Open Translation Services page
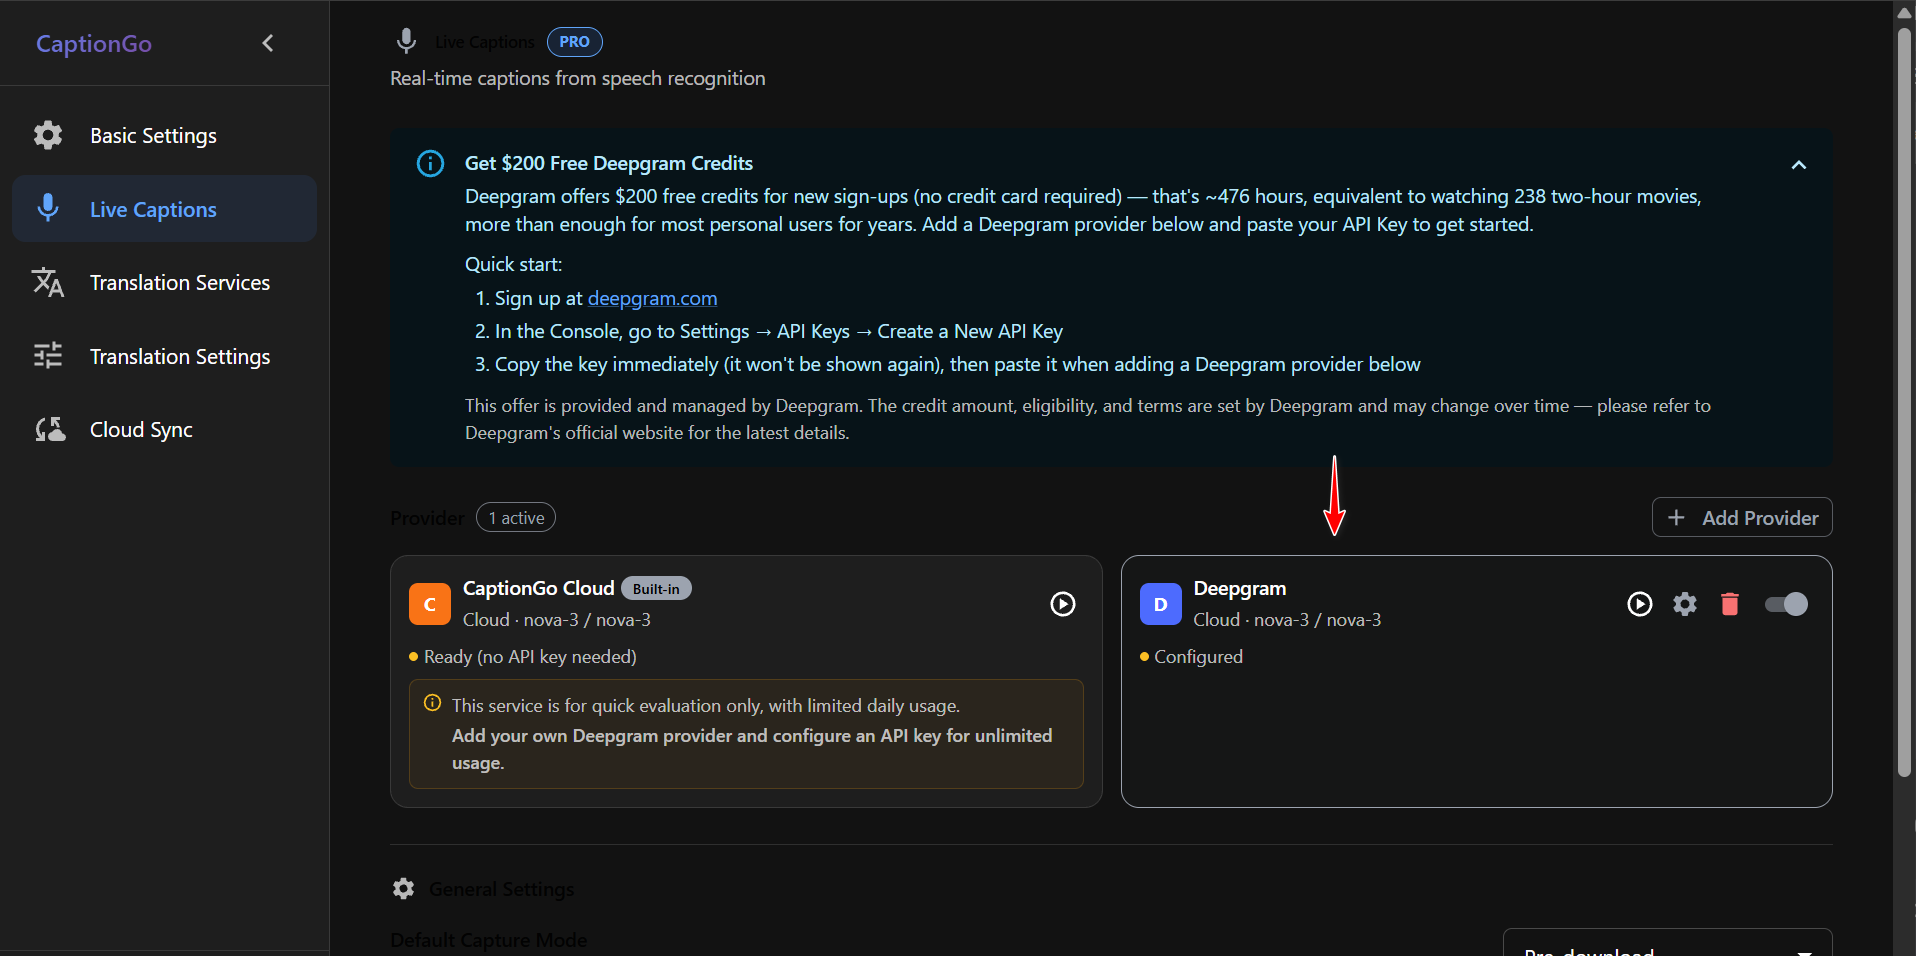This screenshot has height=956, width=1916. tap(164, 283)
